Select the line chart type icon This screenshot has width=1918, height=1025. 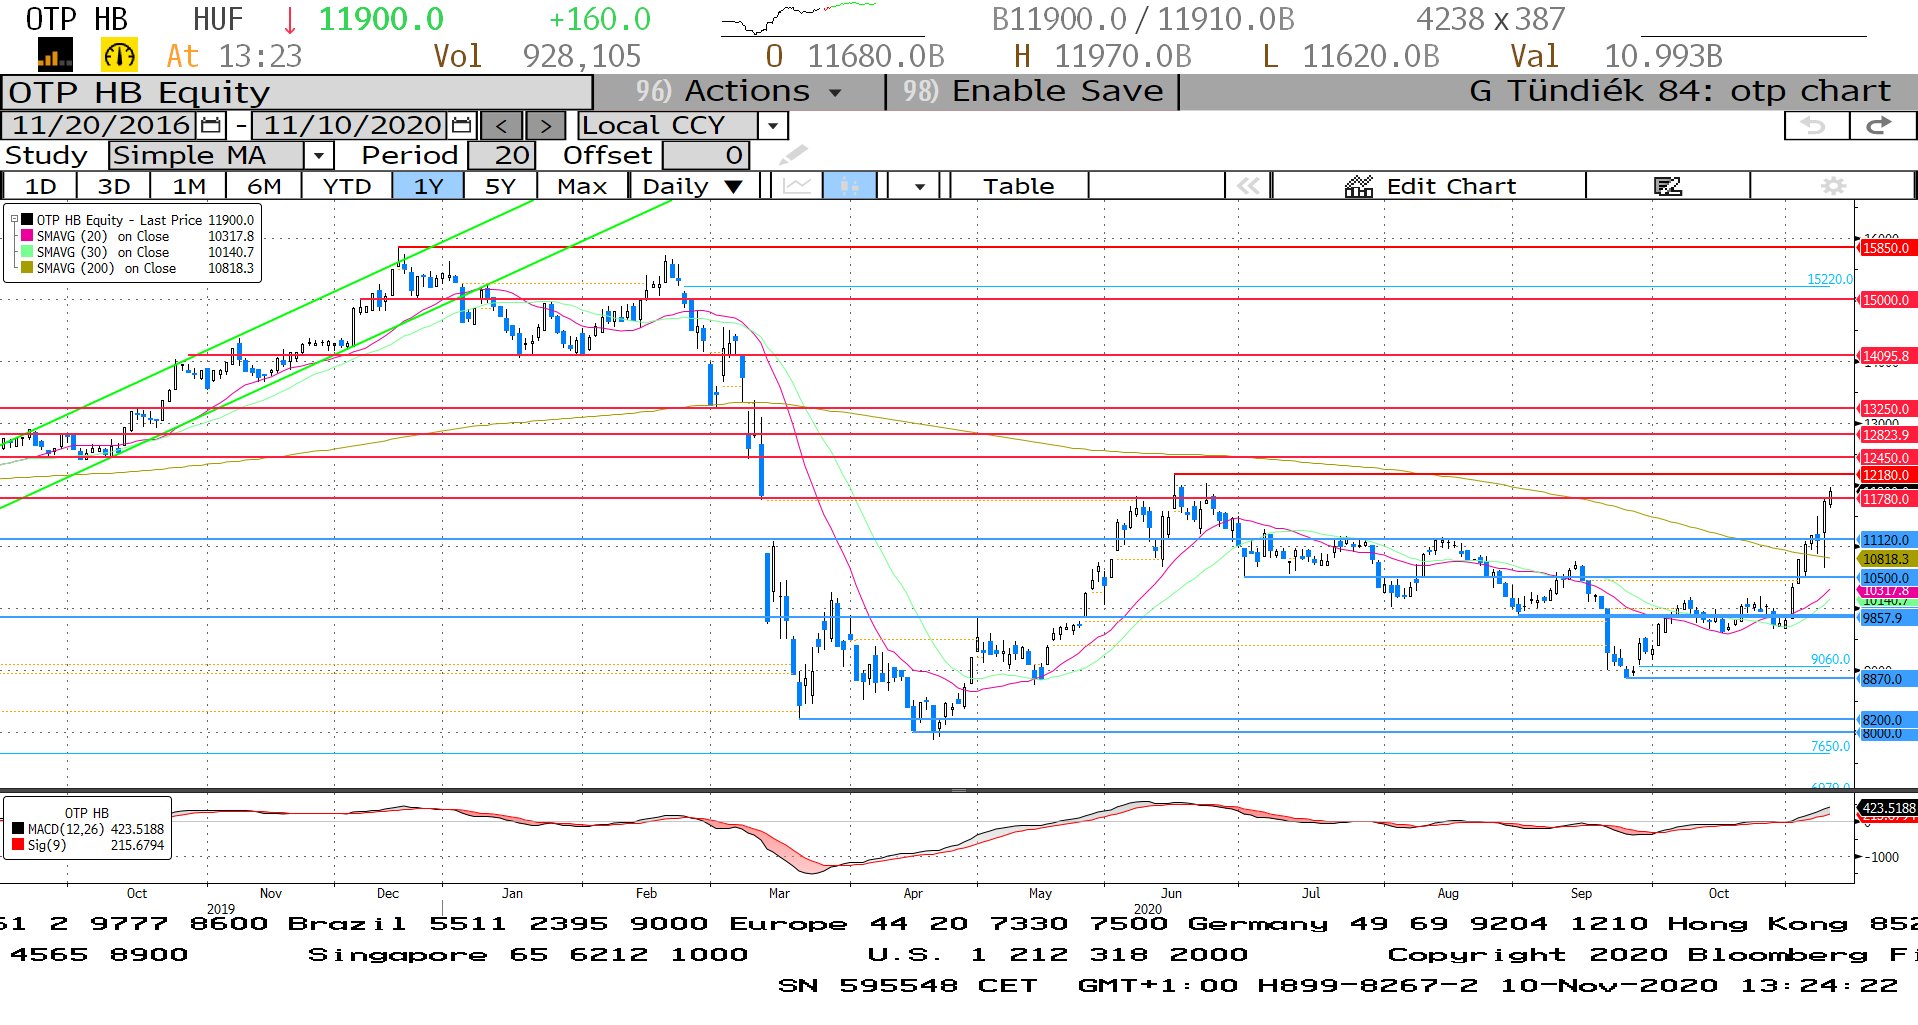coord(797,186)
